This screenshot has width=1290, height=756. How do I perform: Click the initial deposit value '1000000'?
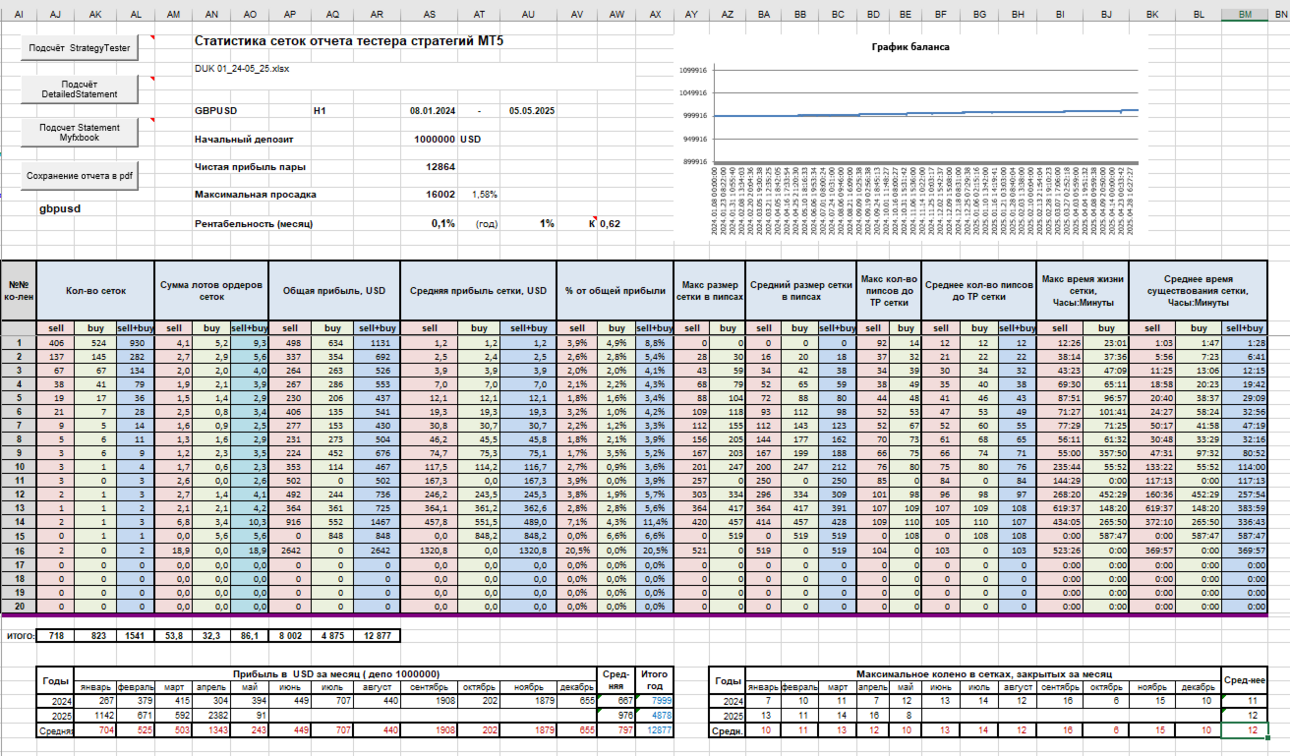click(434, 139)
